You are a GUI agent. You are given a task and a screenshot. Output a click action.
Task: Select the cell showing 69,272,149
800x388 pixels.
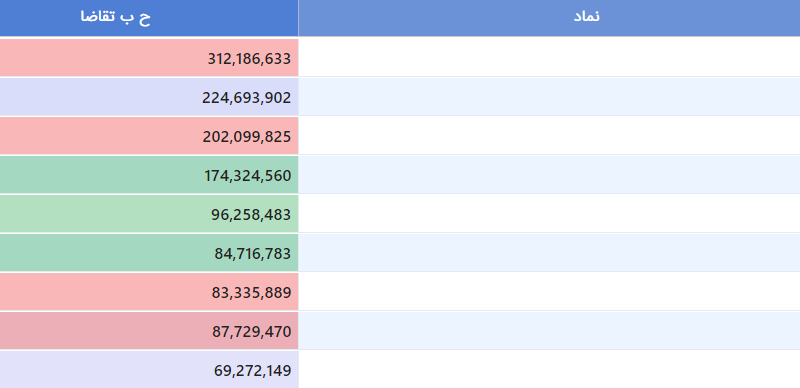pos(149,370)
